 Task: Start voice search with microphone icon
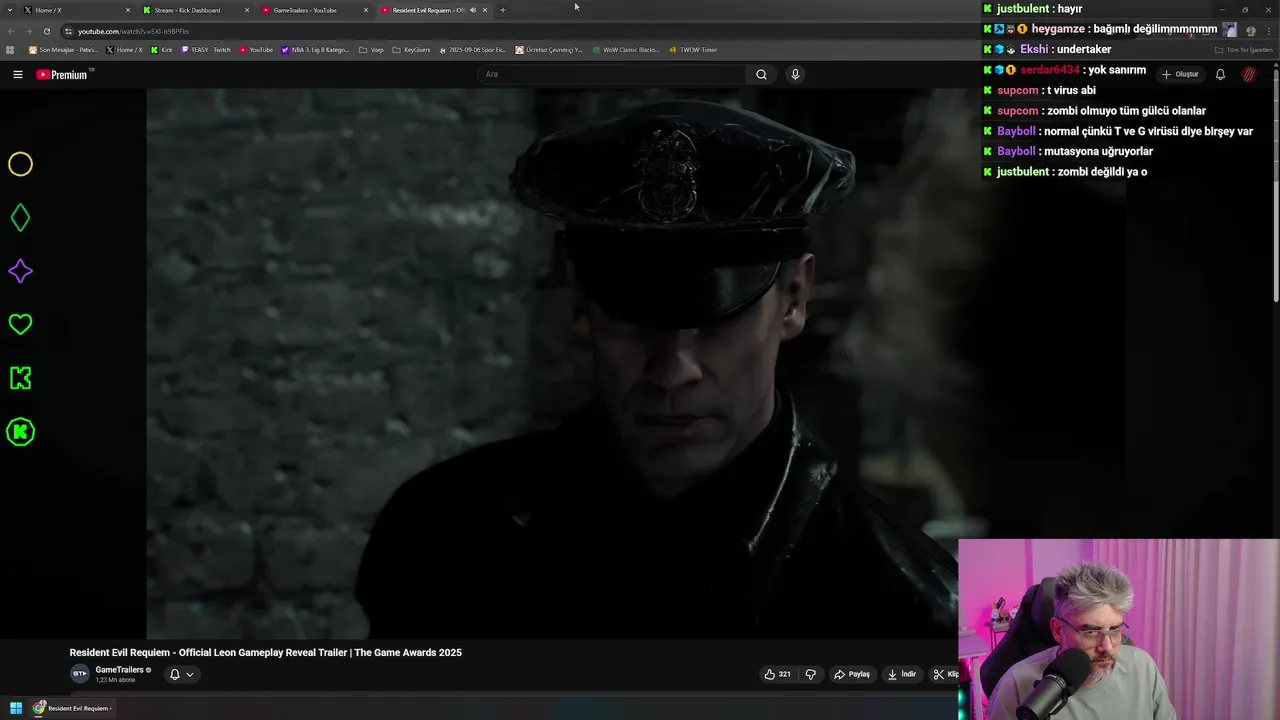pos(795,74)
